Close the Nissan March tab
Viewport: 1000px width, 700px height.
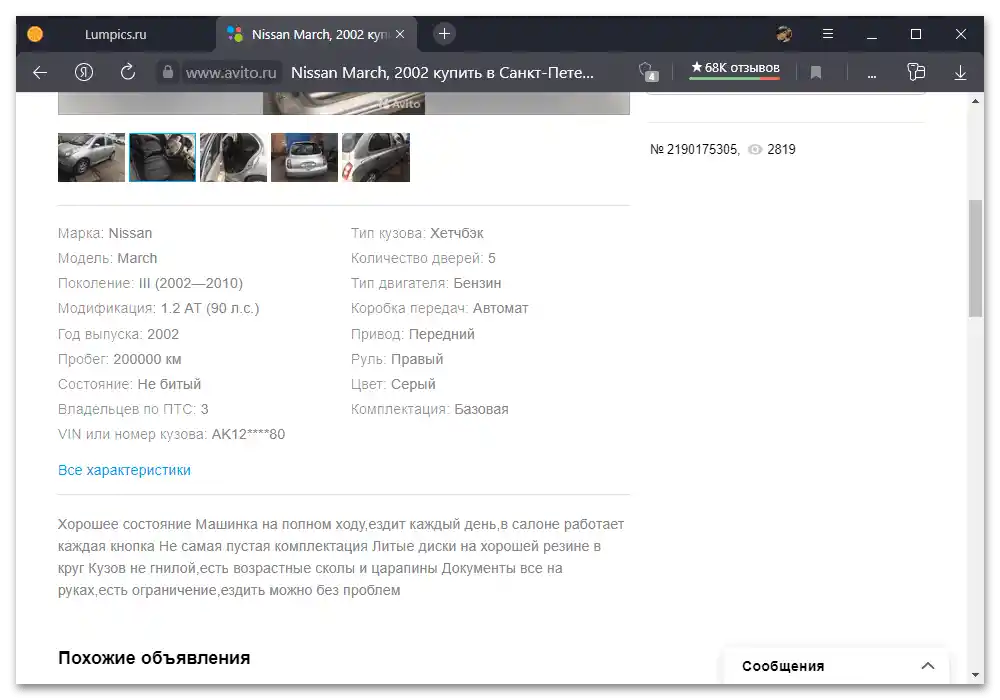click(400, 34)
